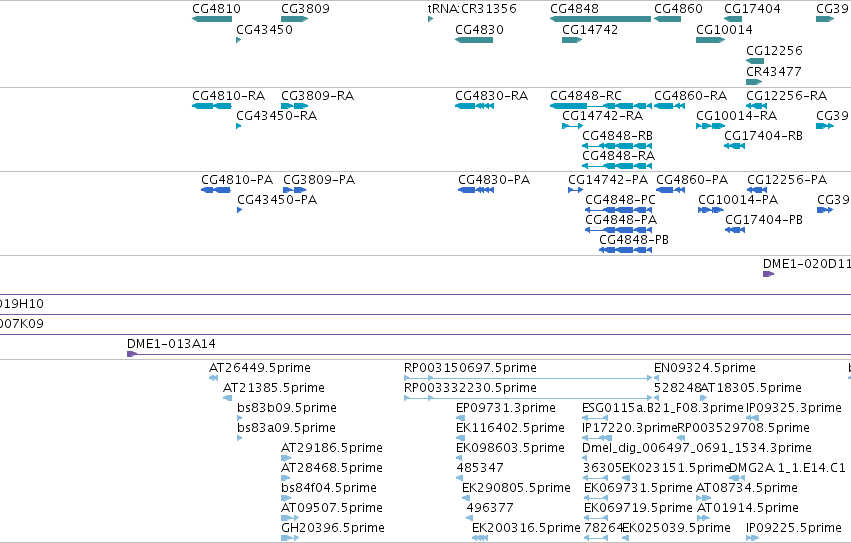This screenshot has width=851, height=543.
Task: Click the CG14742-RA transcript
Action: [573, 126]
